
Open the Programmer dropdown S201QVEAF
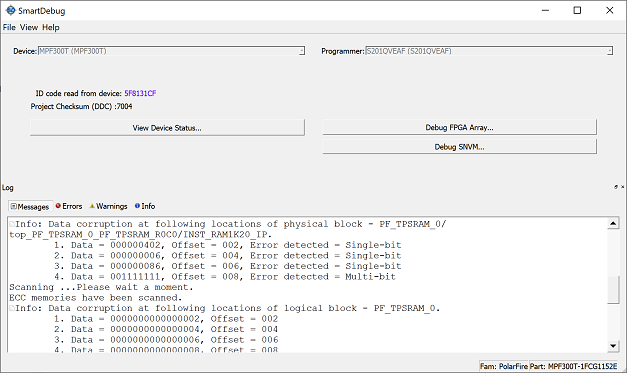(x=489, y=51)
